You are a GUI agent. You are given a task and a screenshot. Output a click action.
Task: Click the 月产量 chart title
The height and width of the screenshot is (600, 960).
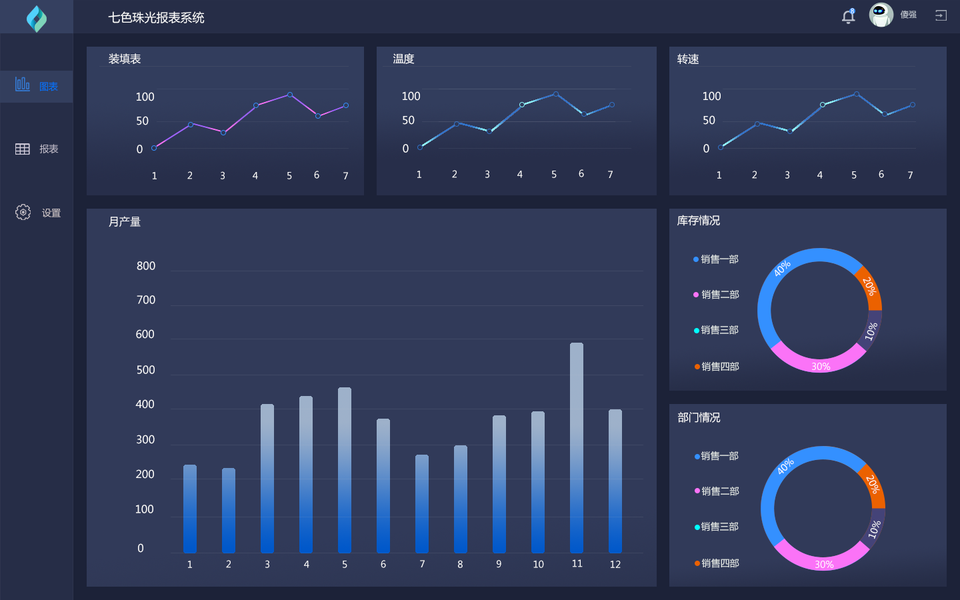124,222
